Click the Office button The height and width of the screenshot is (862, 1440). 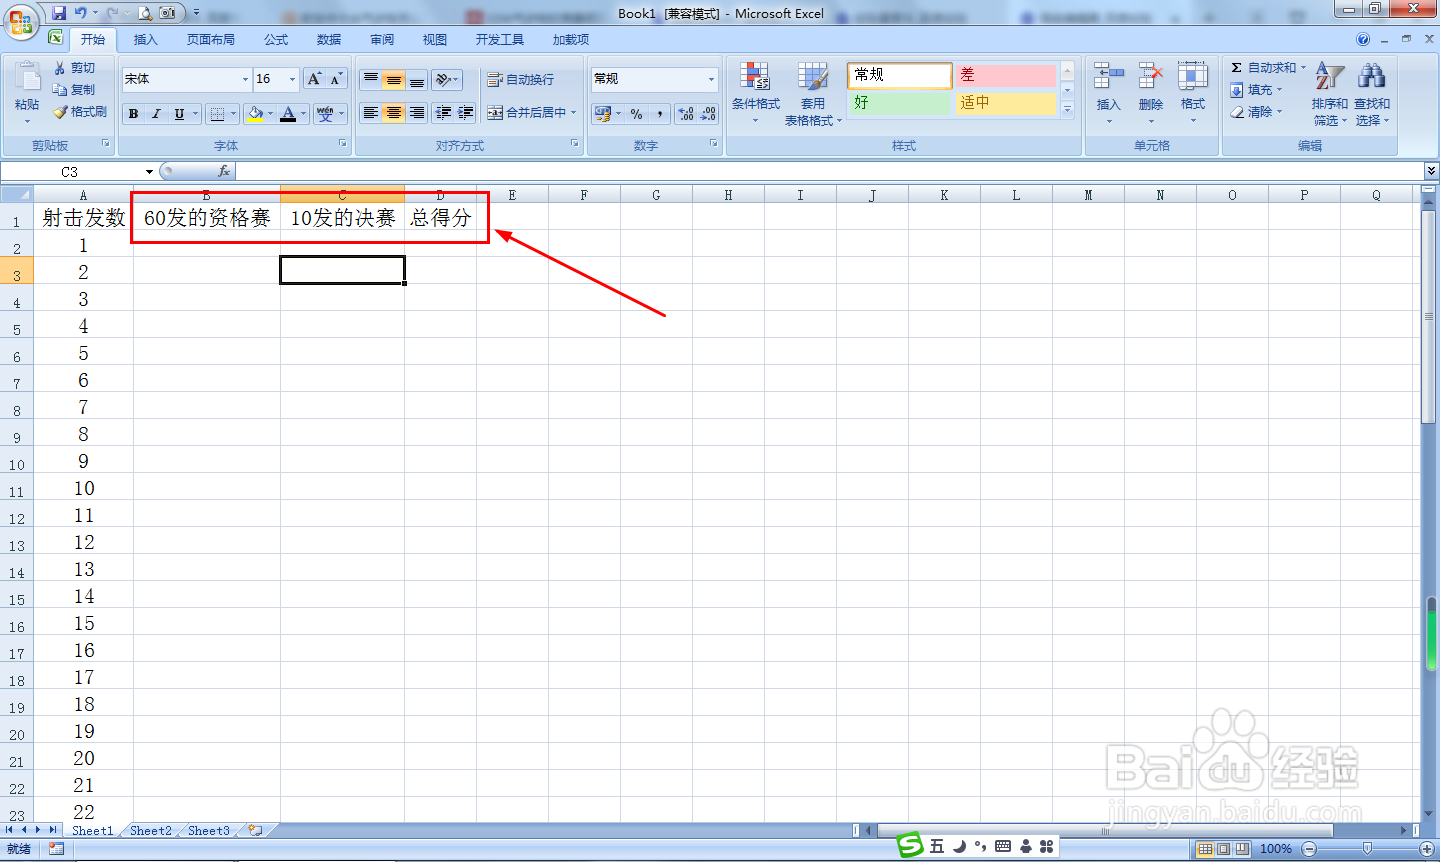point(21,21)
